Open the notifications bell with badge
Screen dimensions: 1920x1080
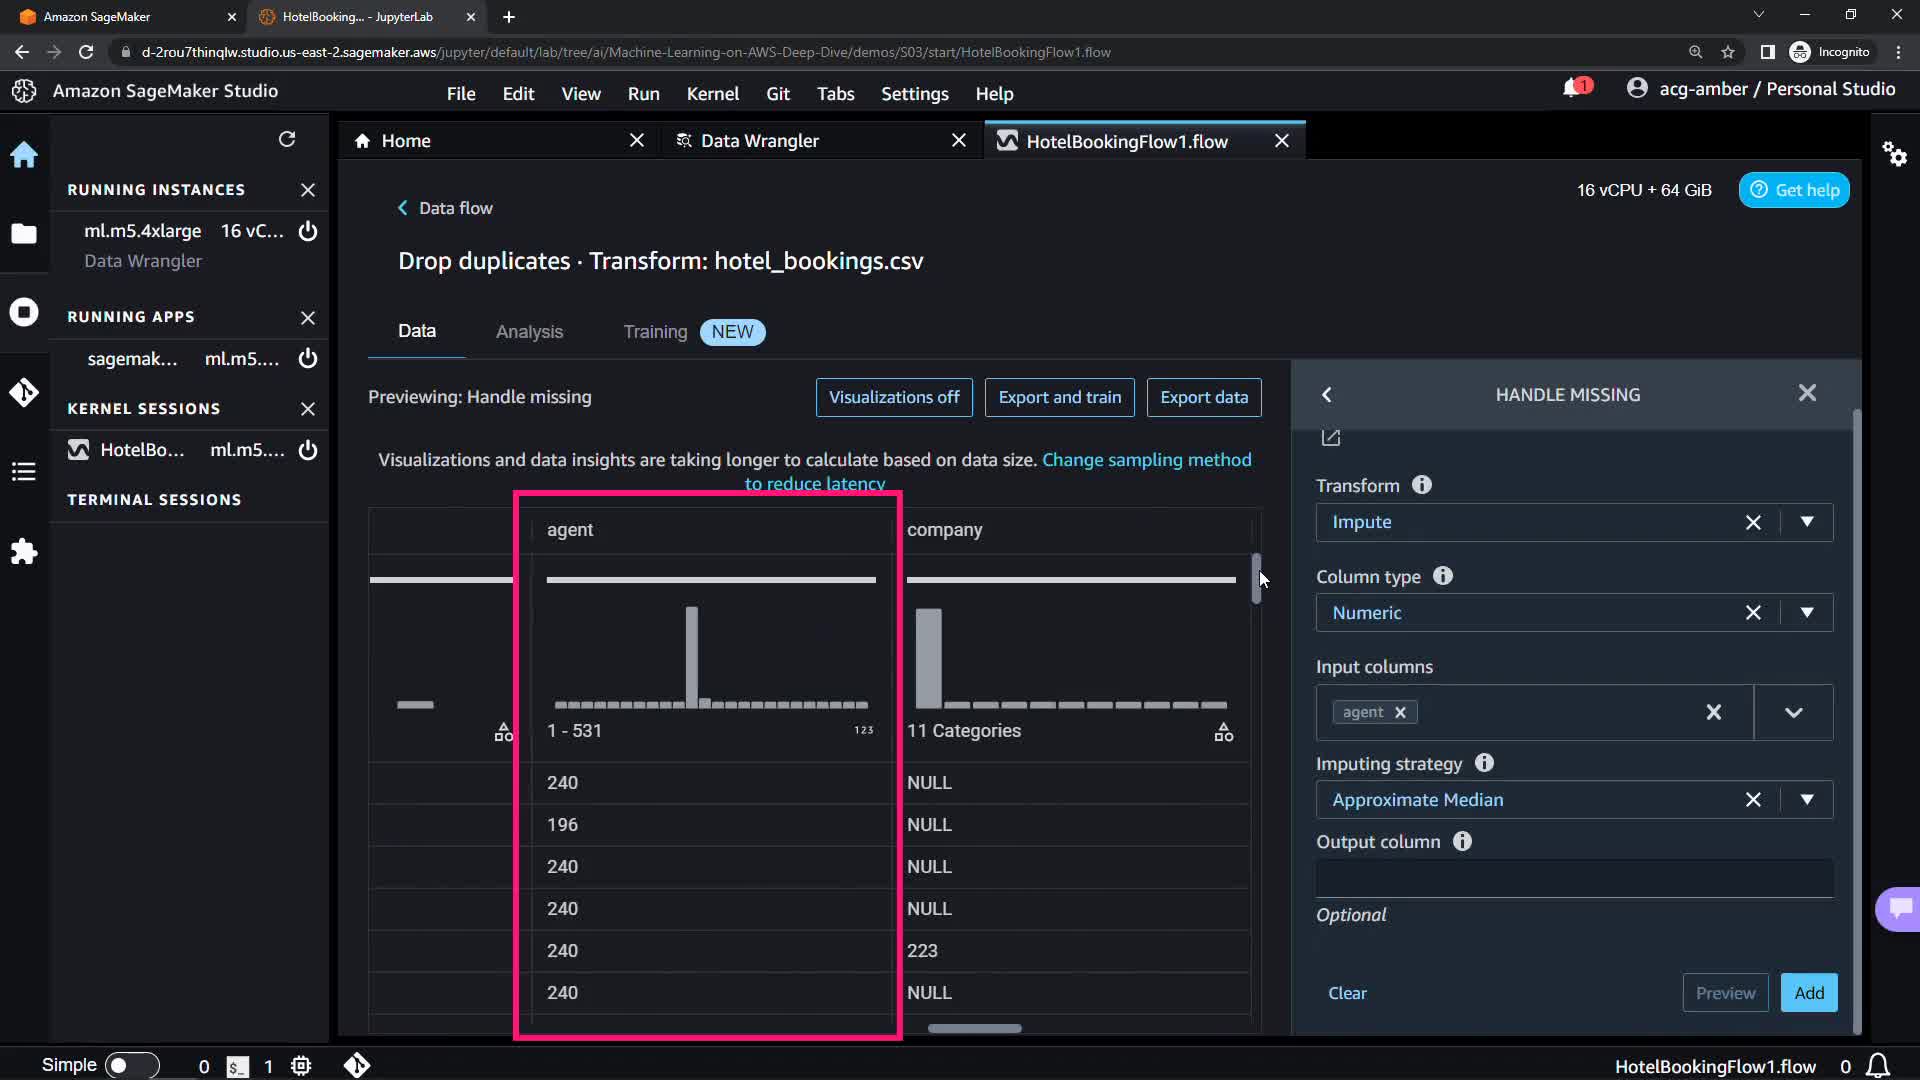[1575, 88]
